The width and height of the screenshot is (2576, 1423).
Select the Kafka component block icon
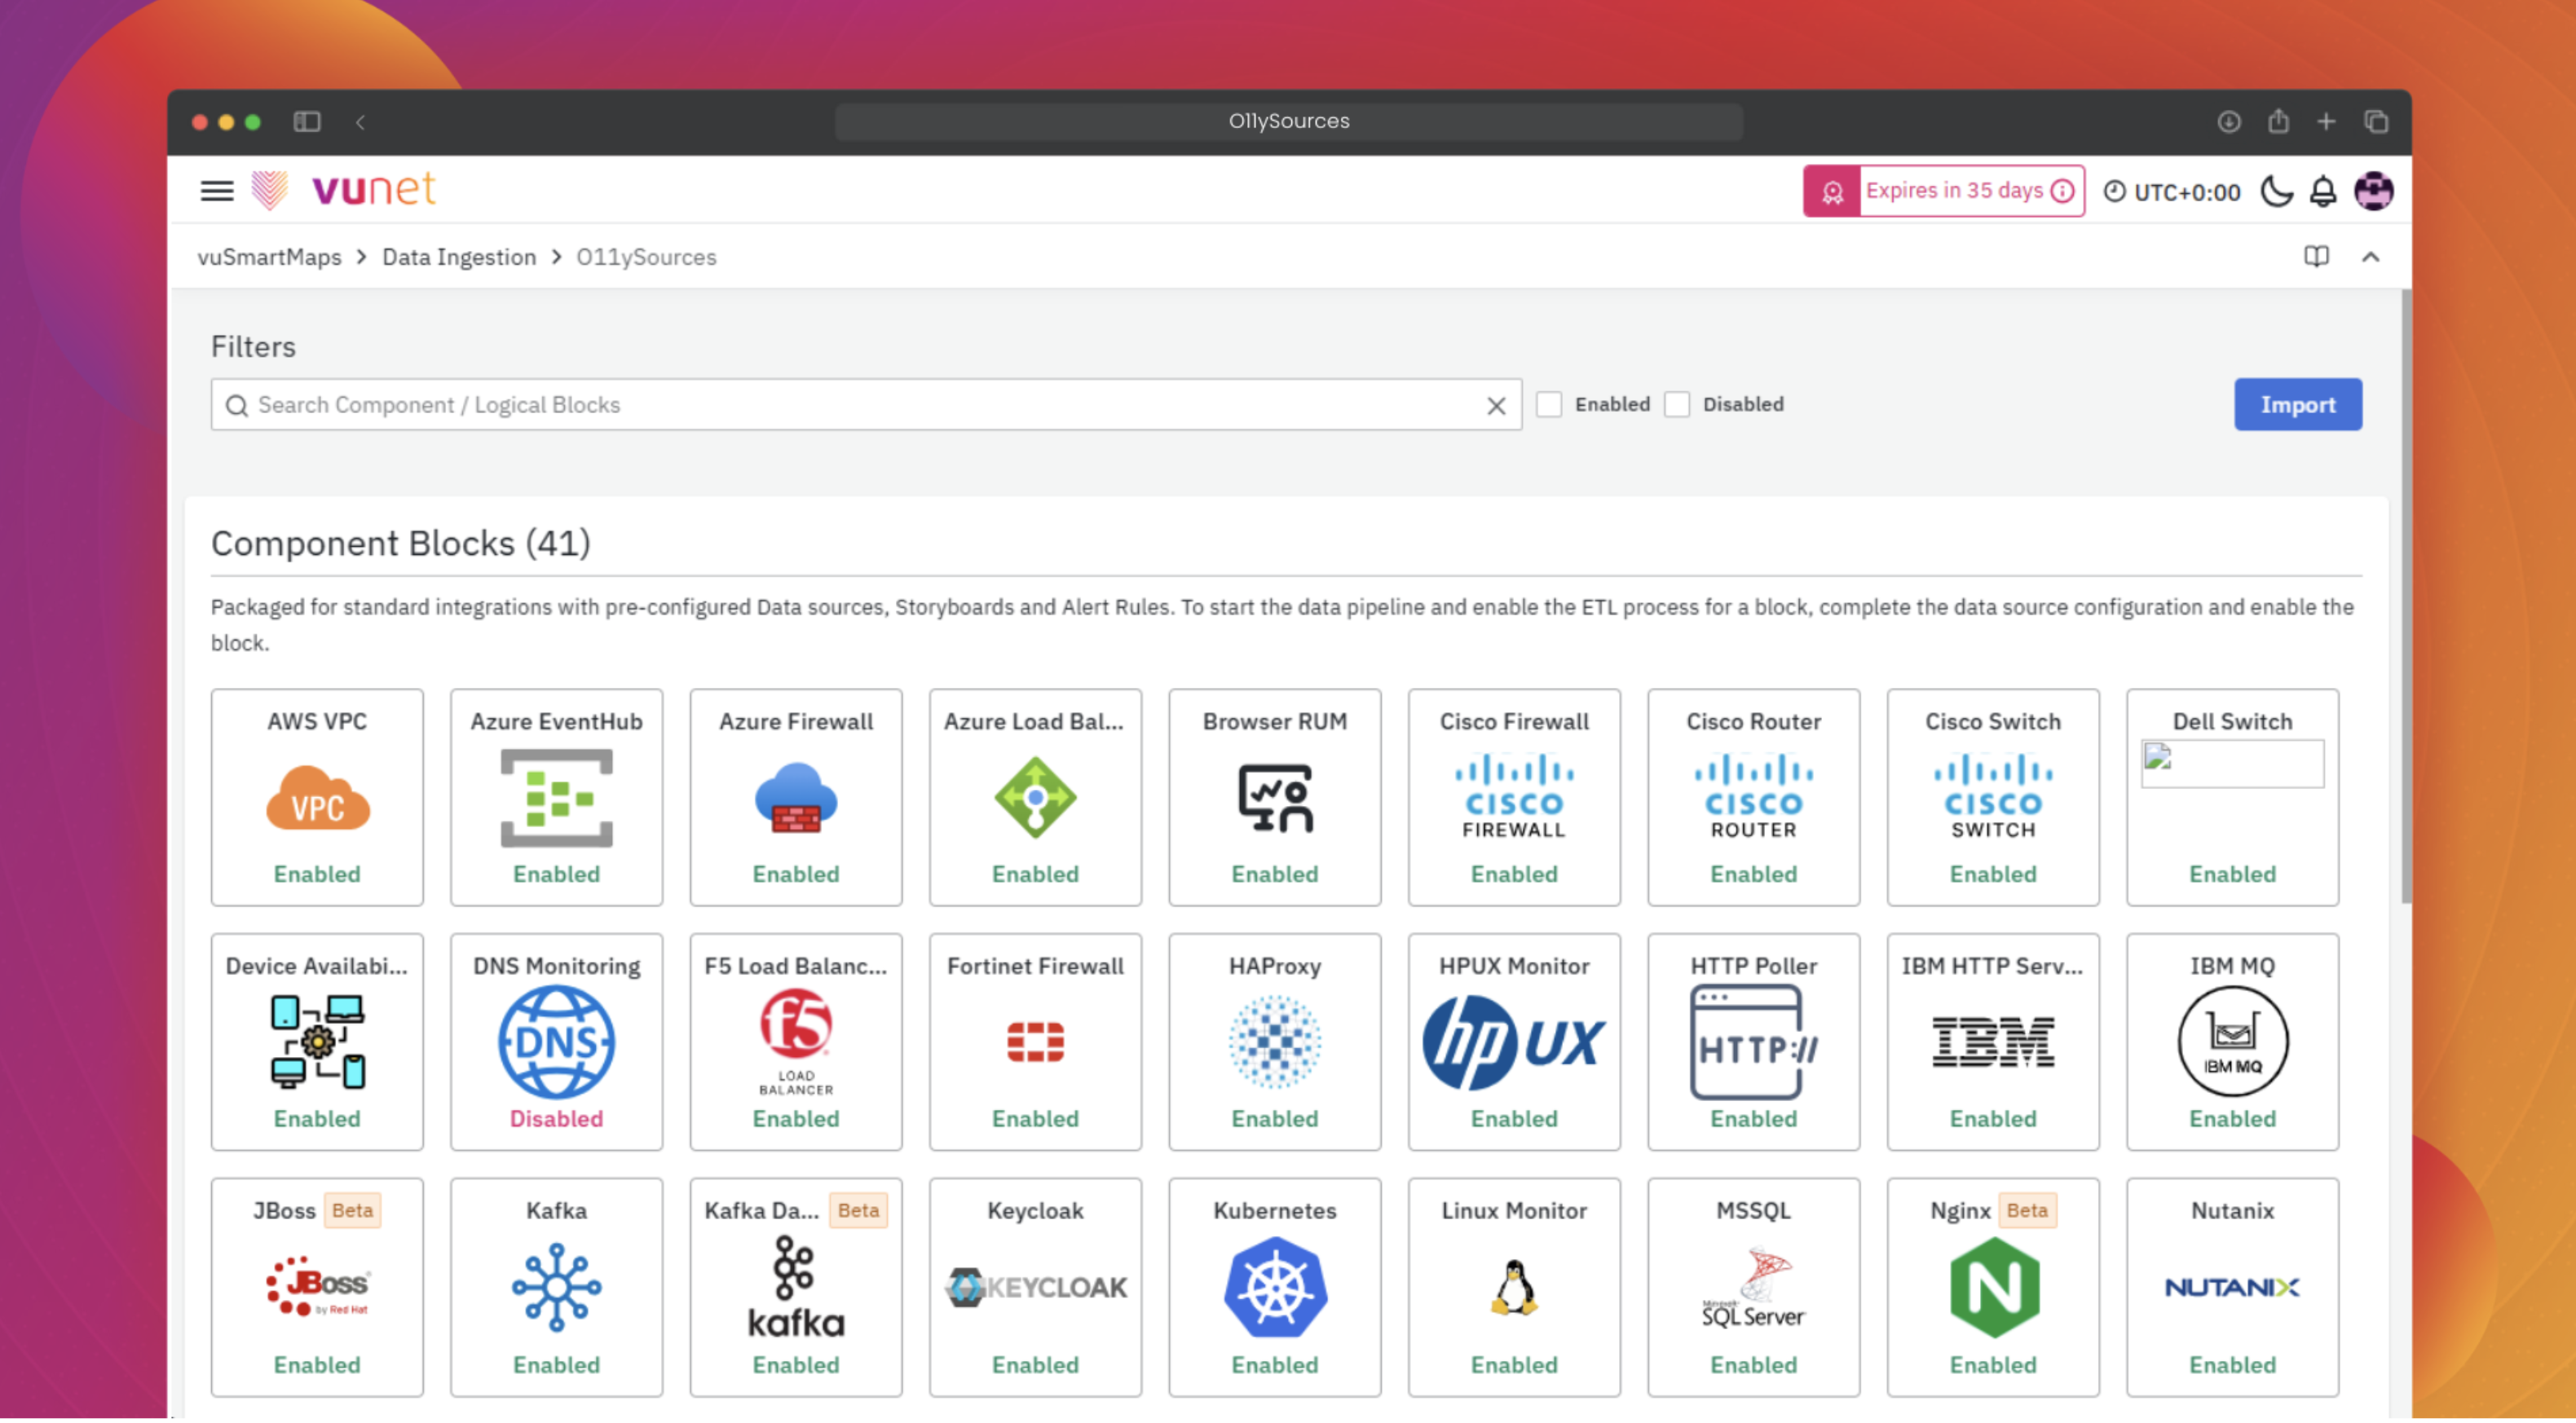[556, 1287]
